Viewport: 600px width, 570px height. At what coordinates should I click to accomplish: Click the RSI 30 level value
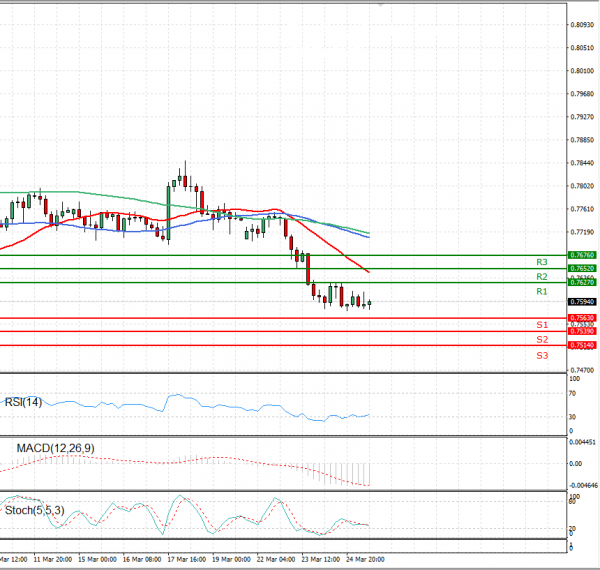coord(572,417)
